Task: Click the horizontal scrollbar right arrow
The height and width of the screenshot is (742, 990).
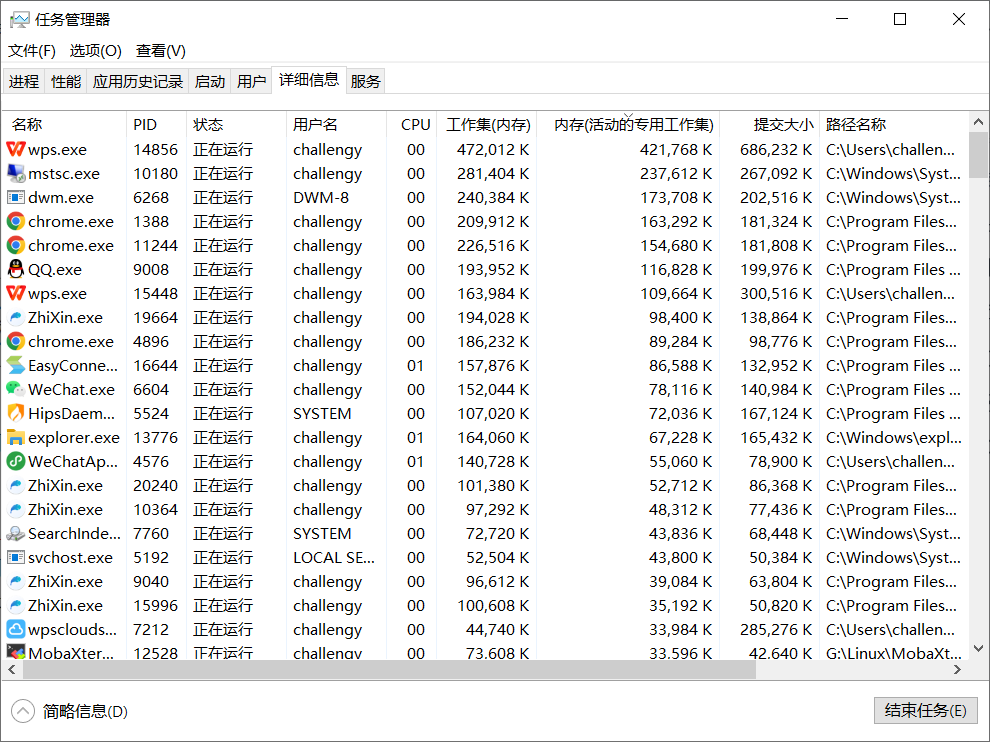Action: click(957, 669)
